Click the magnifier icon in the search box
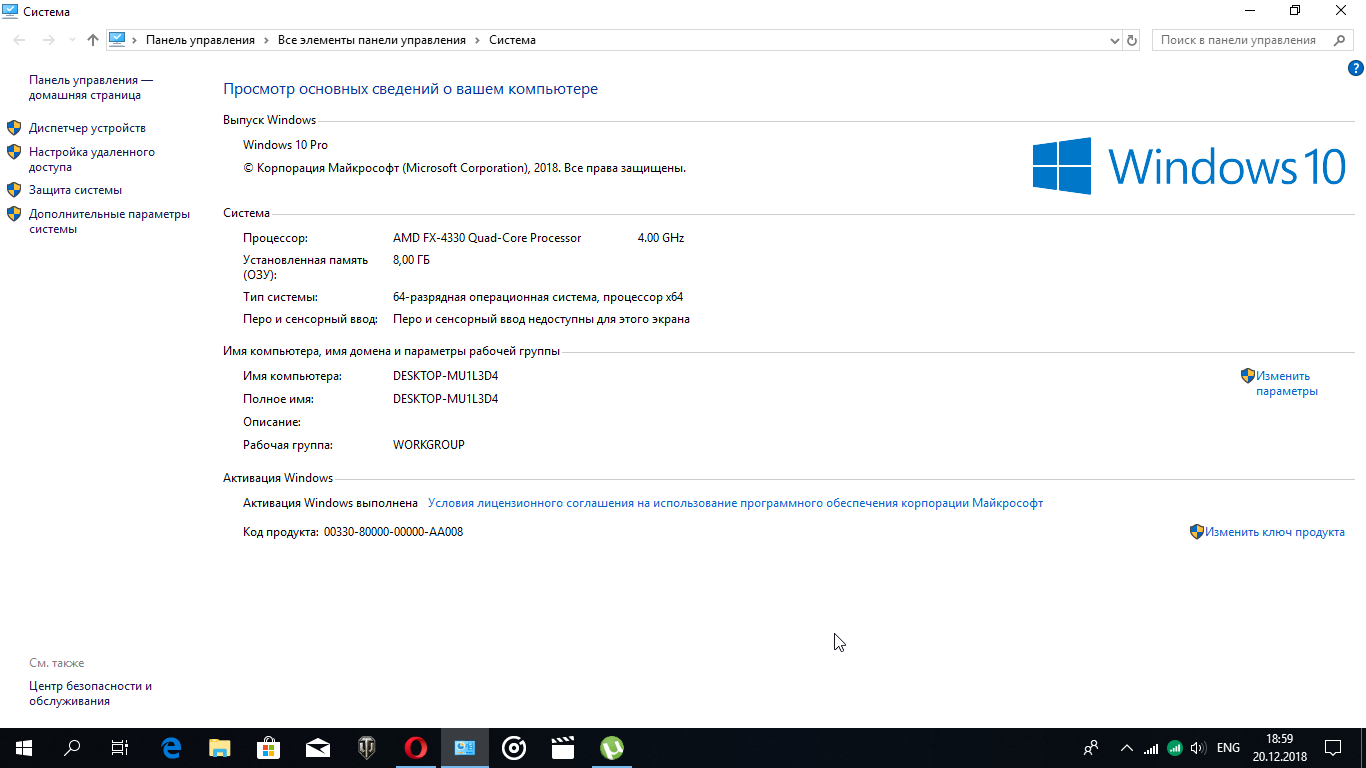Image resolution: width=1366 pixels, height=768 pixels. pos(1339,40)
